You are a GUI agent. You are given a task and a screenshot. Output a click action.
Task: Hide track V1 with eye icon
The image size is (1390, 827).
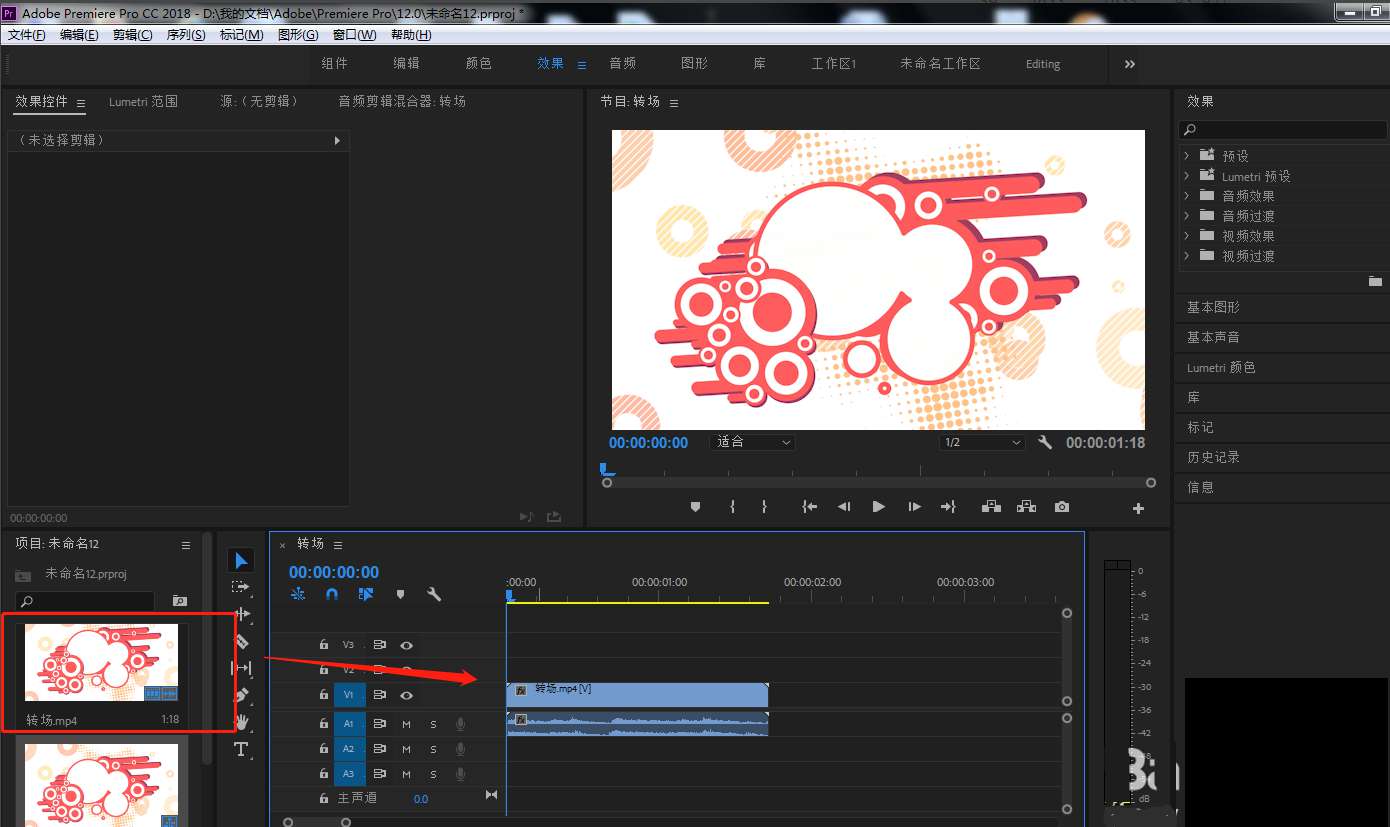pos(406,695)
